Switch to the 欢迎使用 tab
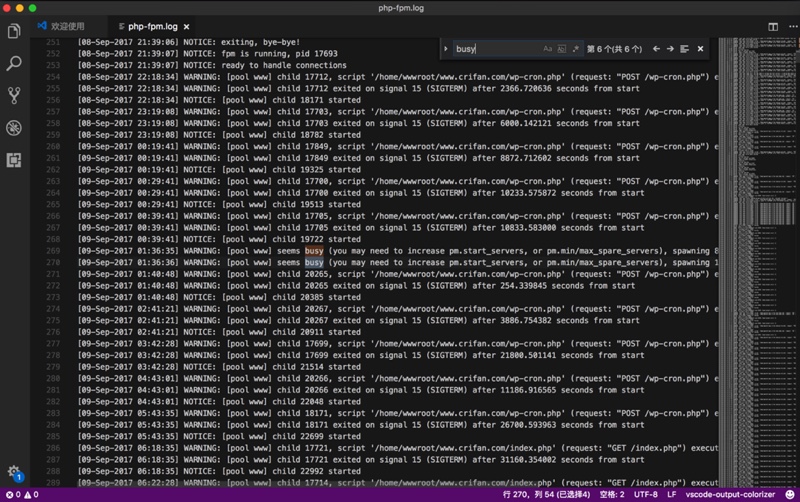Screen dimensions: 800x502 point(67,26)
